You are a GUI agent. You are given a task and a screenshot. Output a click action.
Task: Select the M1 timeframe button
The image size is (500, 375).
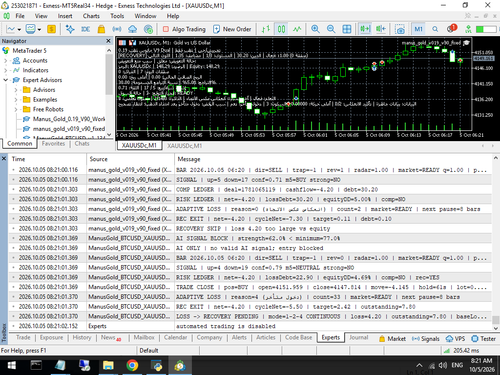click(x=419, y=29)
